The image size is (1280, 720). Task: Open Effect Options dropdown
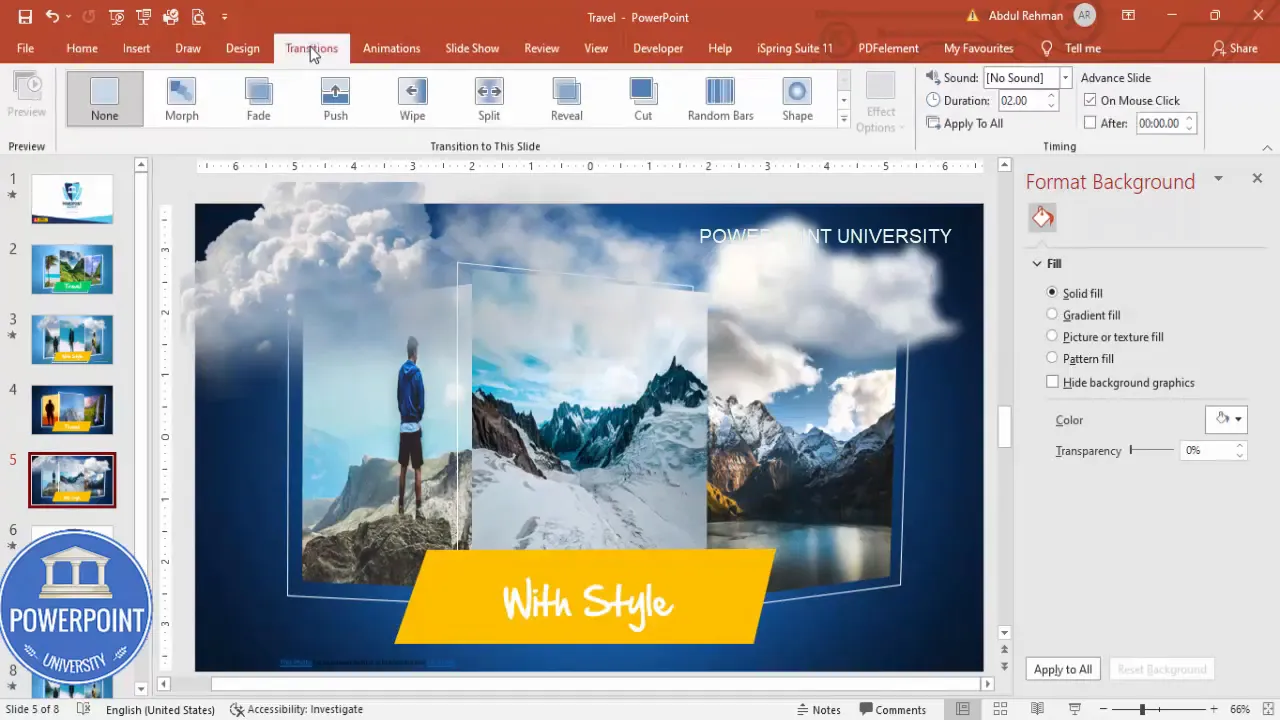[881, 102]
